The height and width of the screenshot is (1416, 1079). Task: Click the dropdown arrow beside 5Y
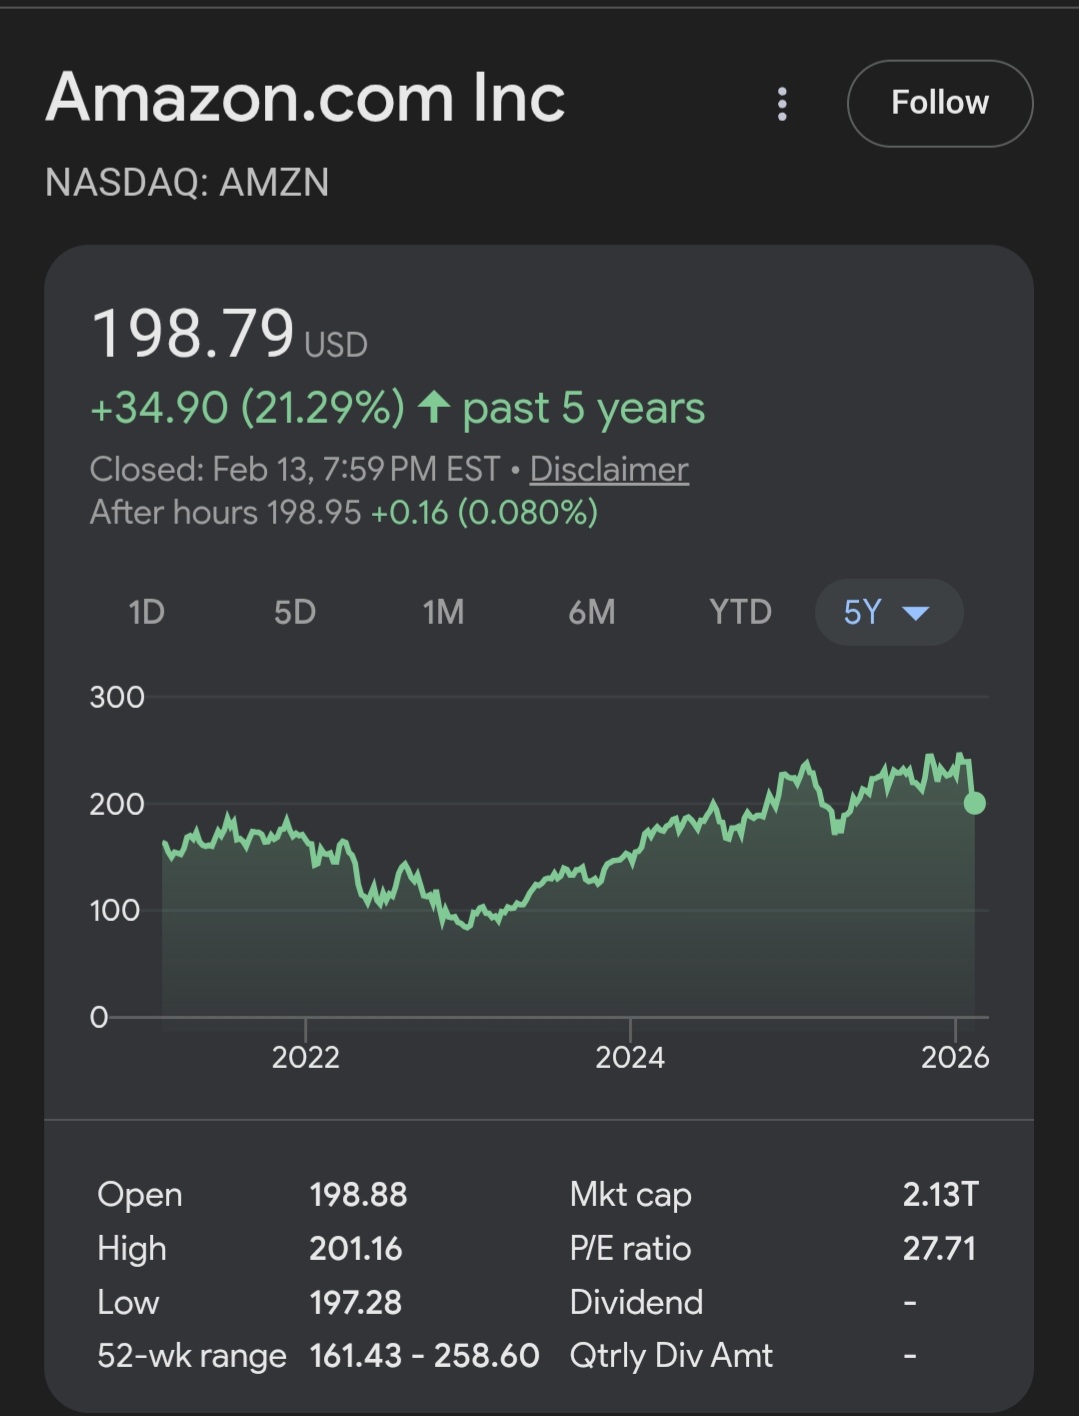pos(916,612)
